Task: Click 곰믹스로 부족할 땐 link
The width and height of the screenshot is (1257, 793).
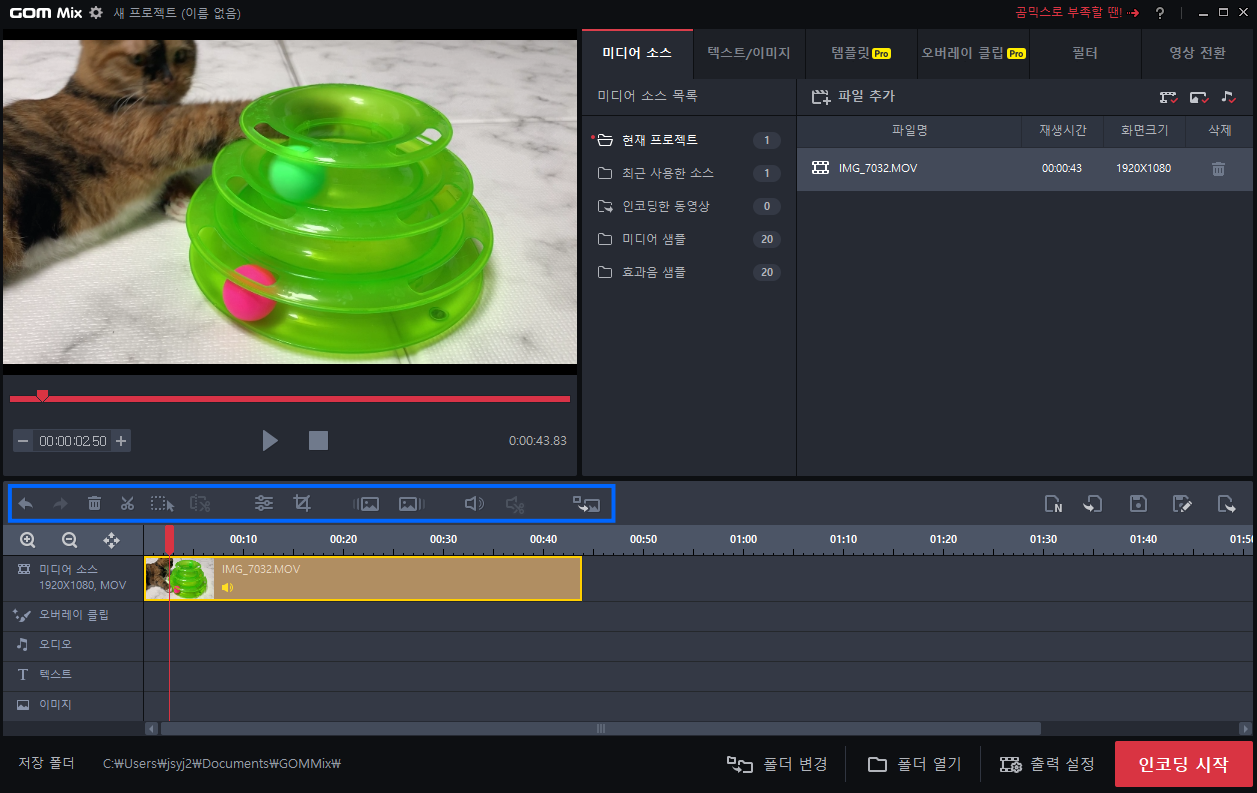Action: coord(1077,13)
